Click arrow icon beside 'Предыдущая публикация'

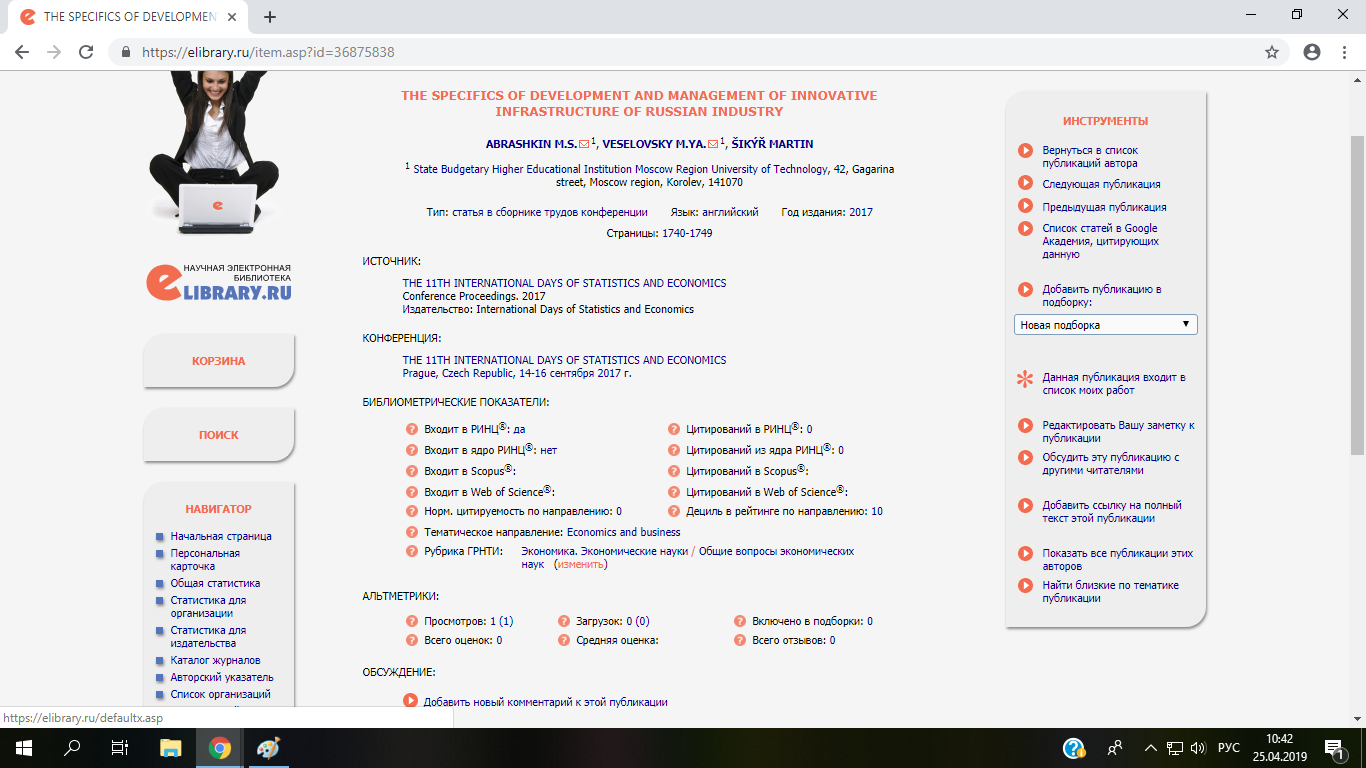click(1025, 206)
